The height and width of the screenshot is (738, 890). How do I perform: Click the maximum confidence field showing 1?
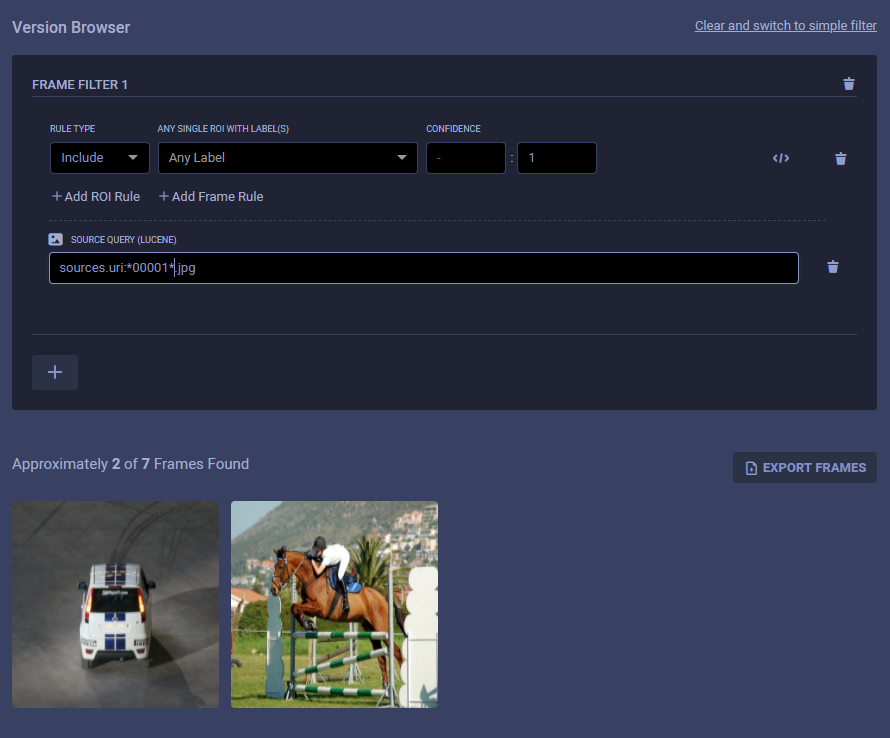pyautogui.click(x=556, y=158)
